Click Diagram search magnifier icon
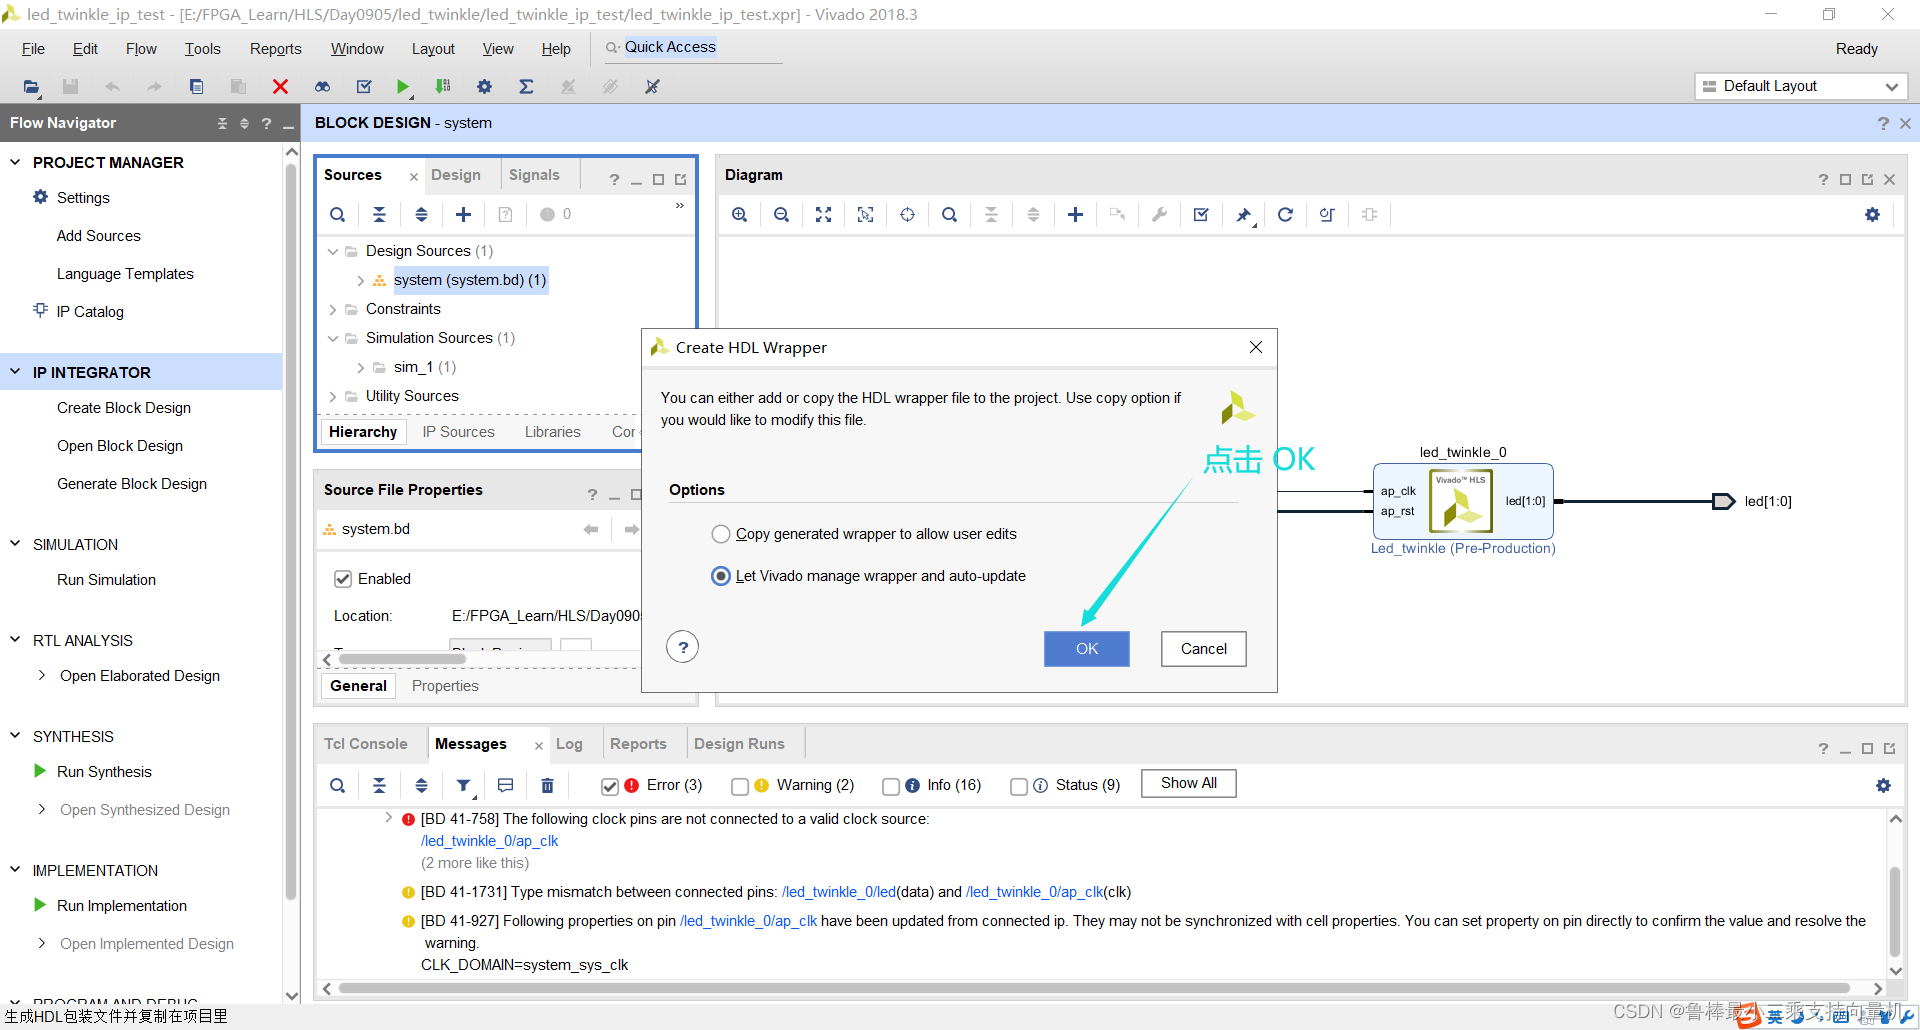 949,214
